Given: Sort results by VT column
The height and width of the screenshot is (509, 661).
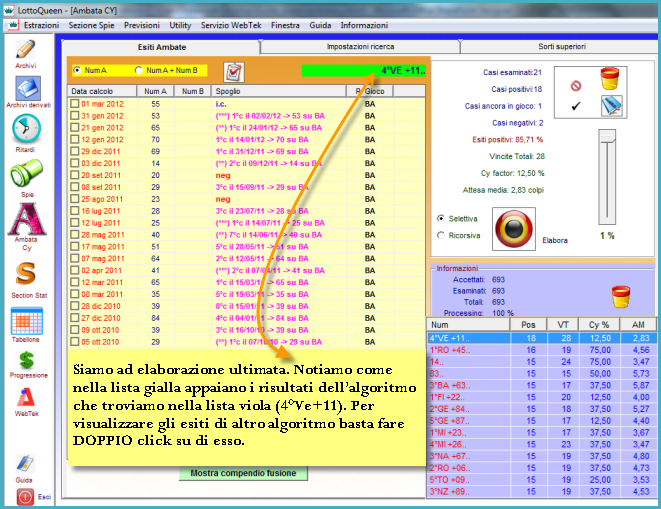Looking at the screenshot, I should point(563,325).
